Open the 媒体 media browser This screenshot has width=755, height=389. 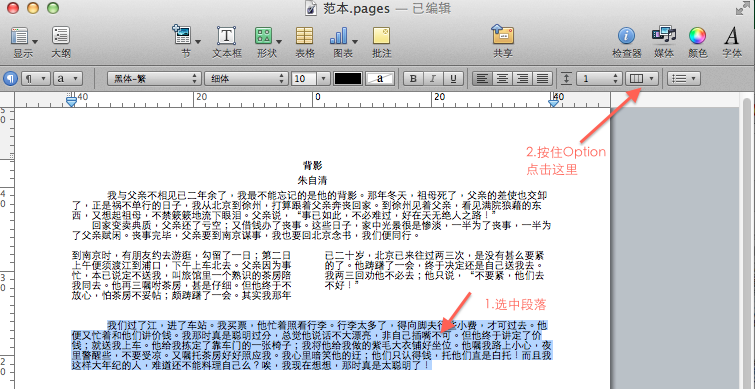[x=664, y=35]
